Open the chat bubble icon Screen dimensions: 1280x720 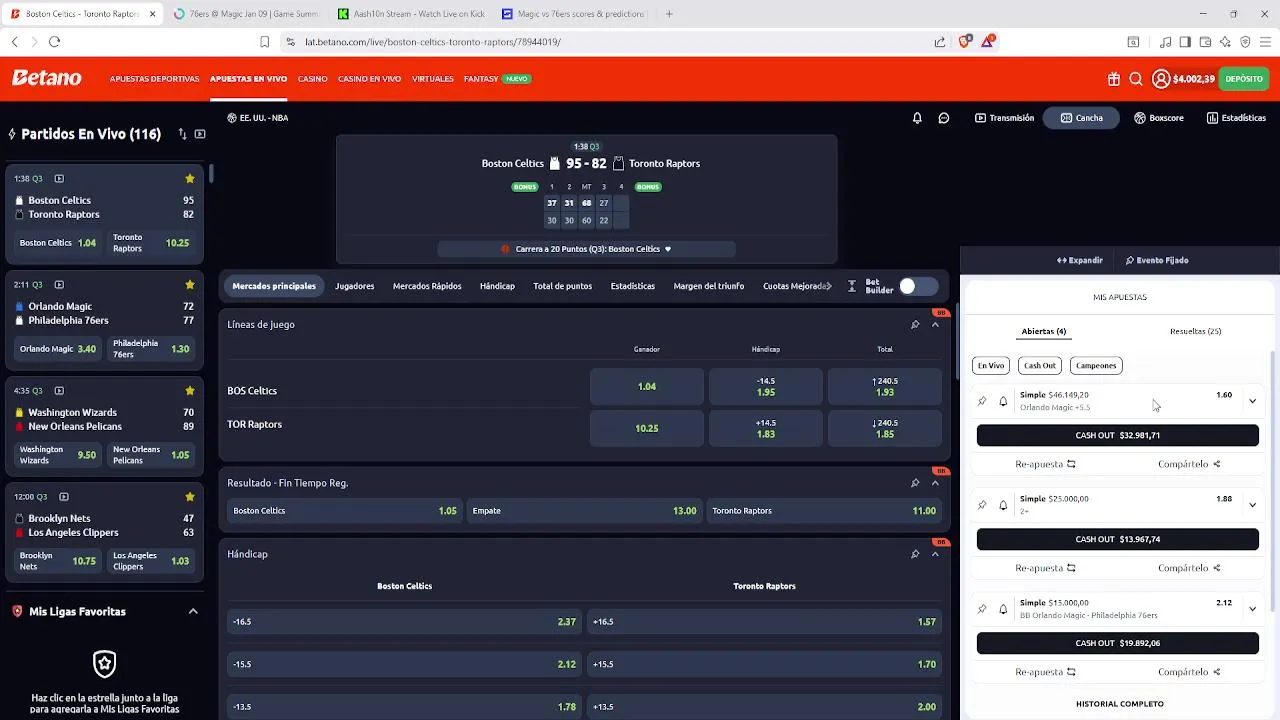tap(943, 118)
